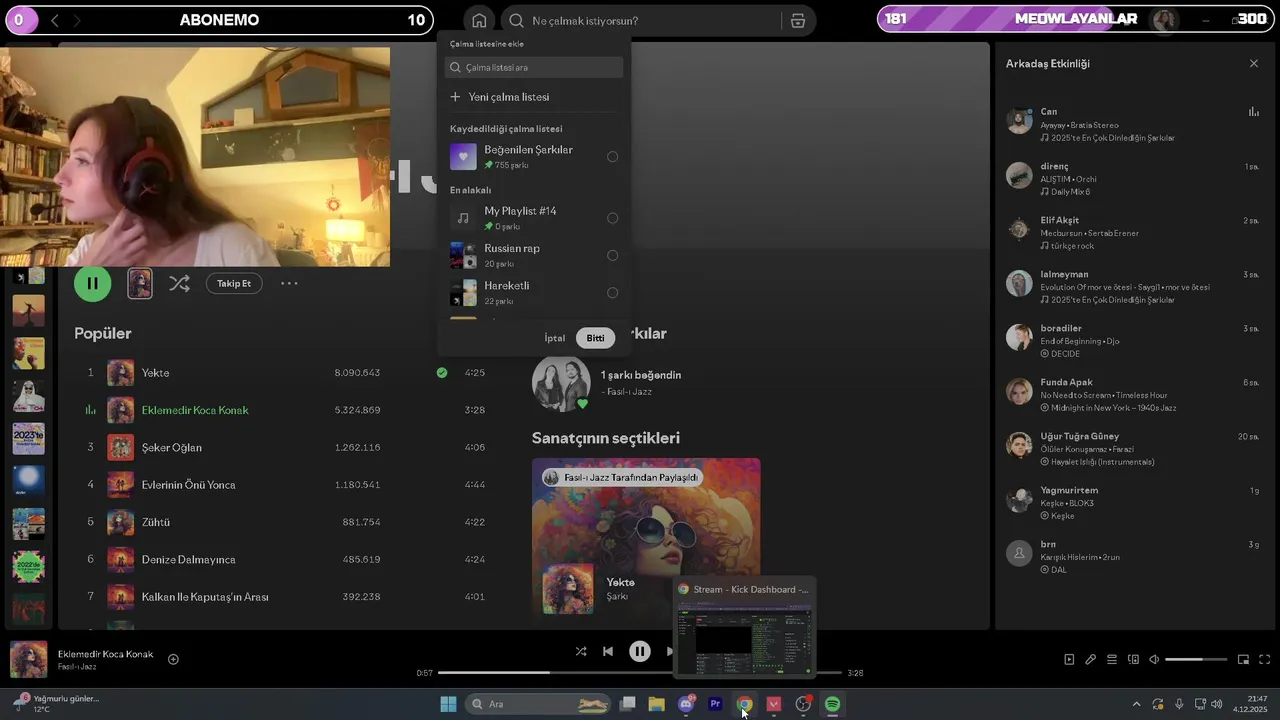Click the Spotify taskbar icon
The width and height of the screenshot is (1280, 720).
pyautogui.click(x=832, y=704)
